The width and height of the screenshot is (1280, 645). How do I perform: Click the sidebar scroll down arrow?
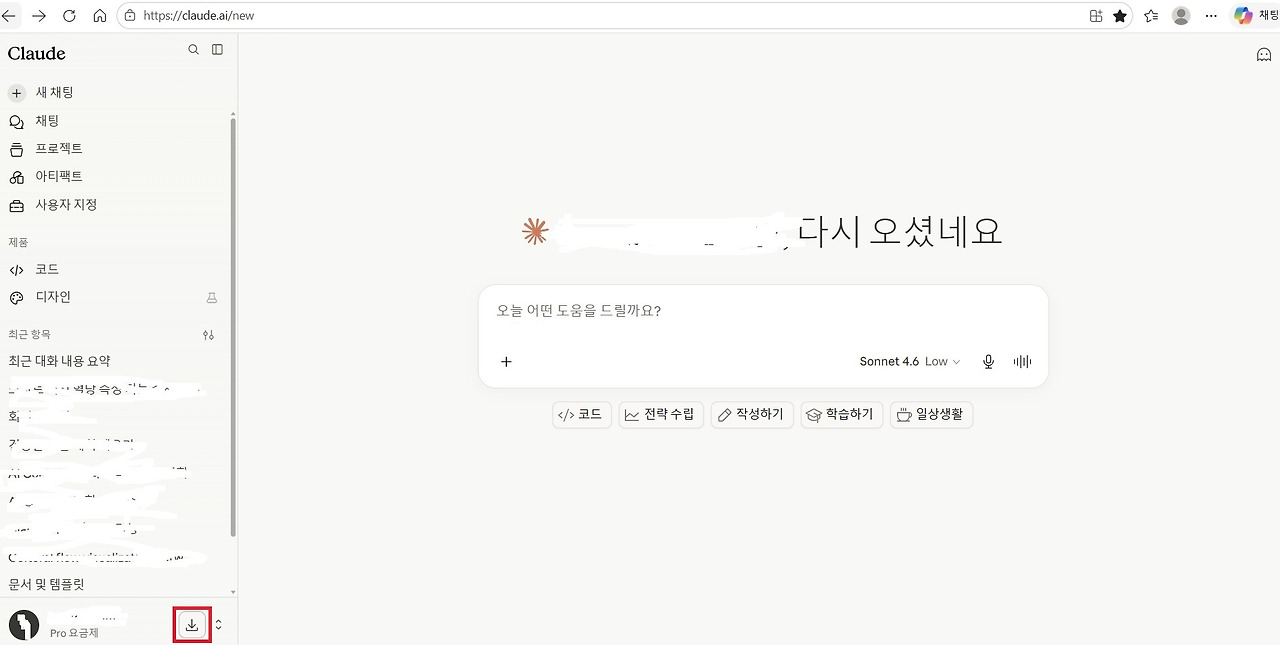tap(234, 592)
